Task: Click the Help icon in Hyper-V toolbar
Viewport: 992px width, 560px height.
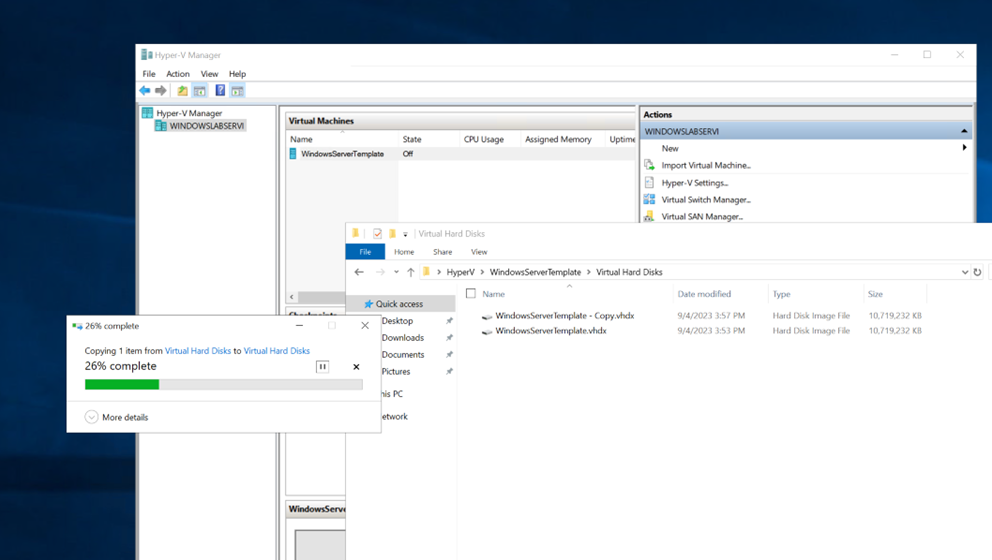Action: [x=220, y=91]
